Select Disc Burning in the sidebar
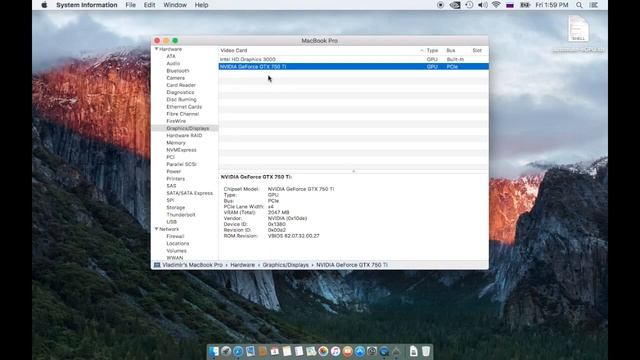Viewport: 640px width, 360px height. [181, 100]
